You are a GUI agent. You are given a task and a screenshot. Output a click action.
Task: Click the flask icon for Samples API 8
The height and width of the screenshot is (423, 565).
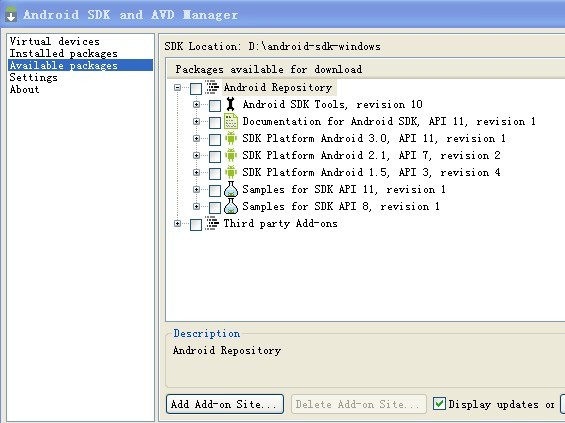[231, 206]
